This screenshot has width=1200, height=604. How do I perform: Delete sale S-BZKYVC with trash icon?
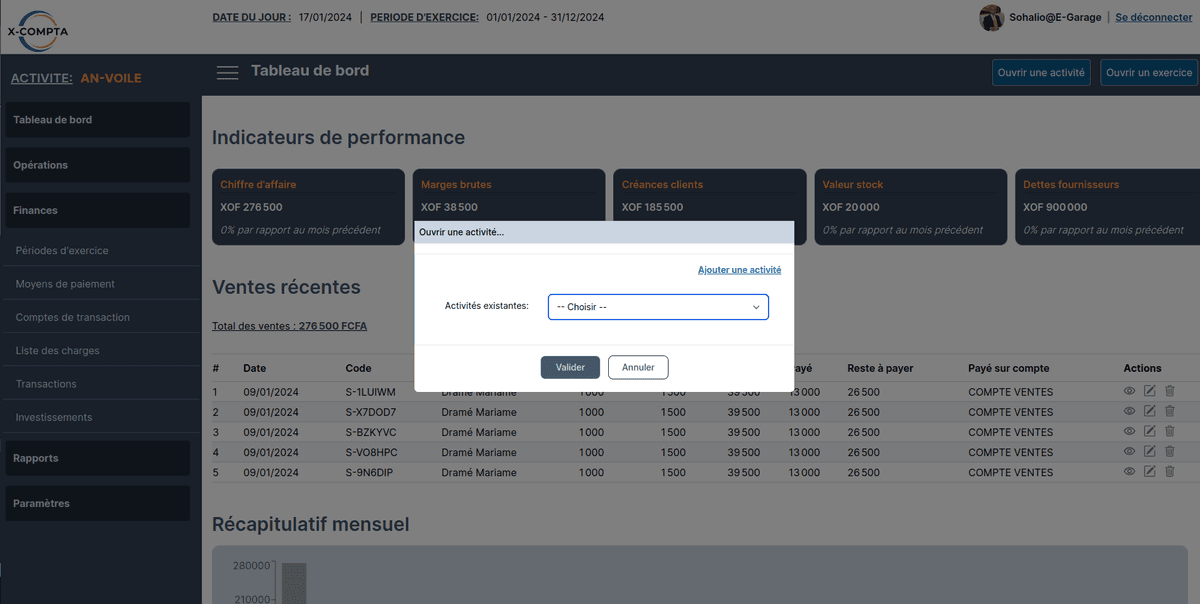pyautogui.click(x=1169, y=431)
